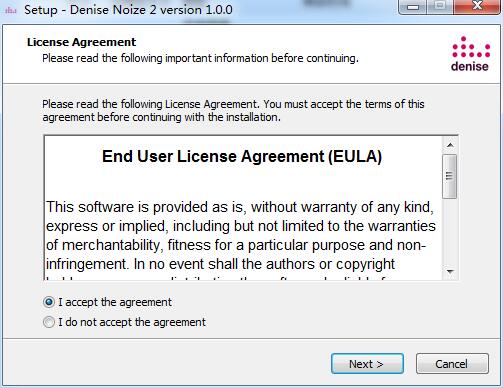Image resolution: width=503 pixels, height=388 pixels.
Task: Abort installation with the Cancel button
Action: coord(452,364)
